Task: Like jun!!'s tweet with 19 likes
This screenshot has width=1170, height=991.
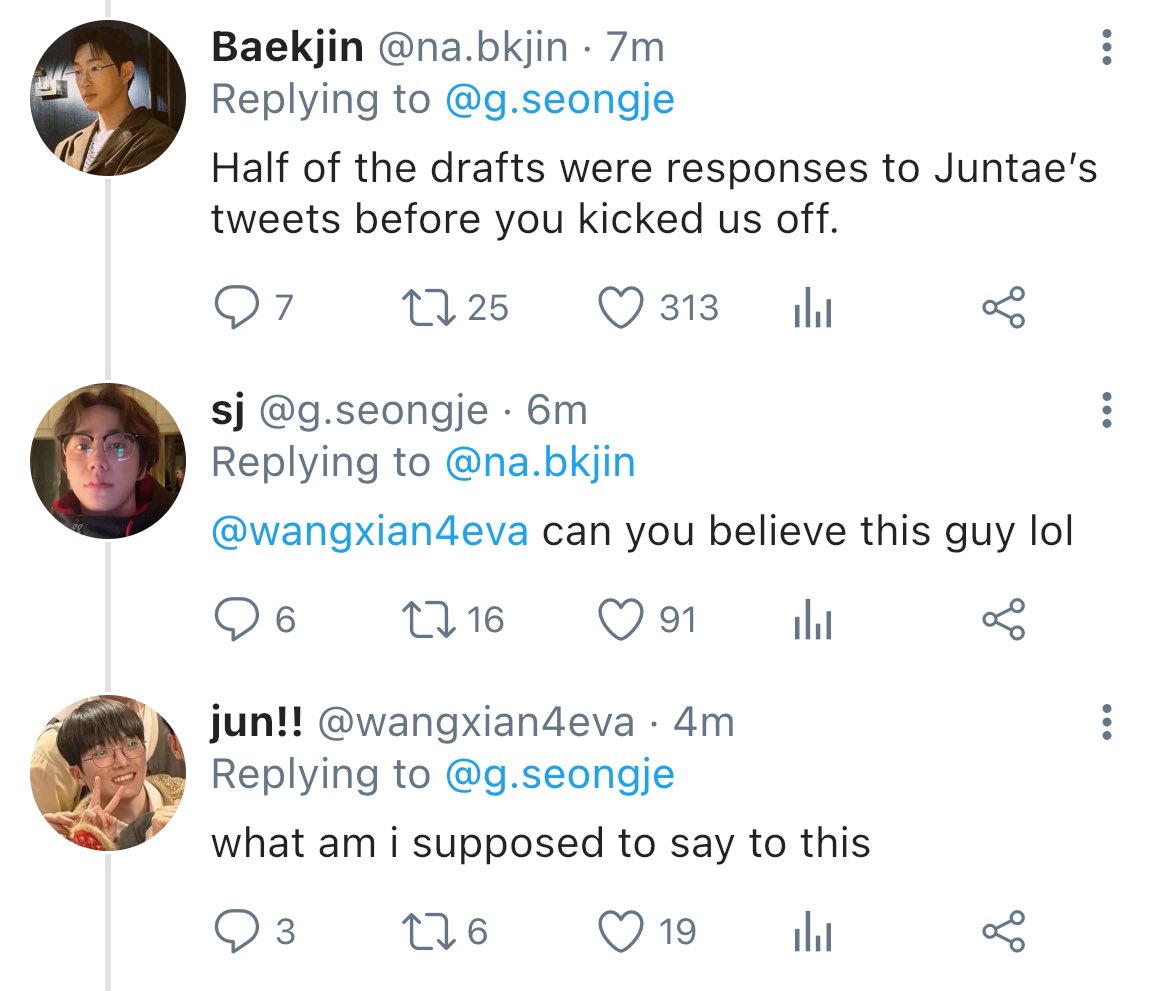Action: (x=621, y=931)
